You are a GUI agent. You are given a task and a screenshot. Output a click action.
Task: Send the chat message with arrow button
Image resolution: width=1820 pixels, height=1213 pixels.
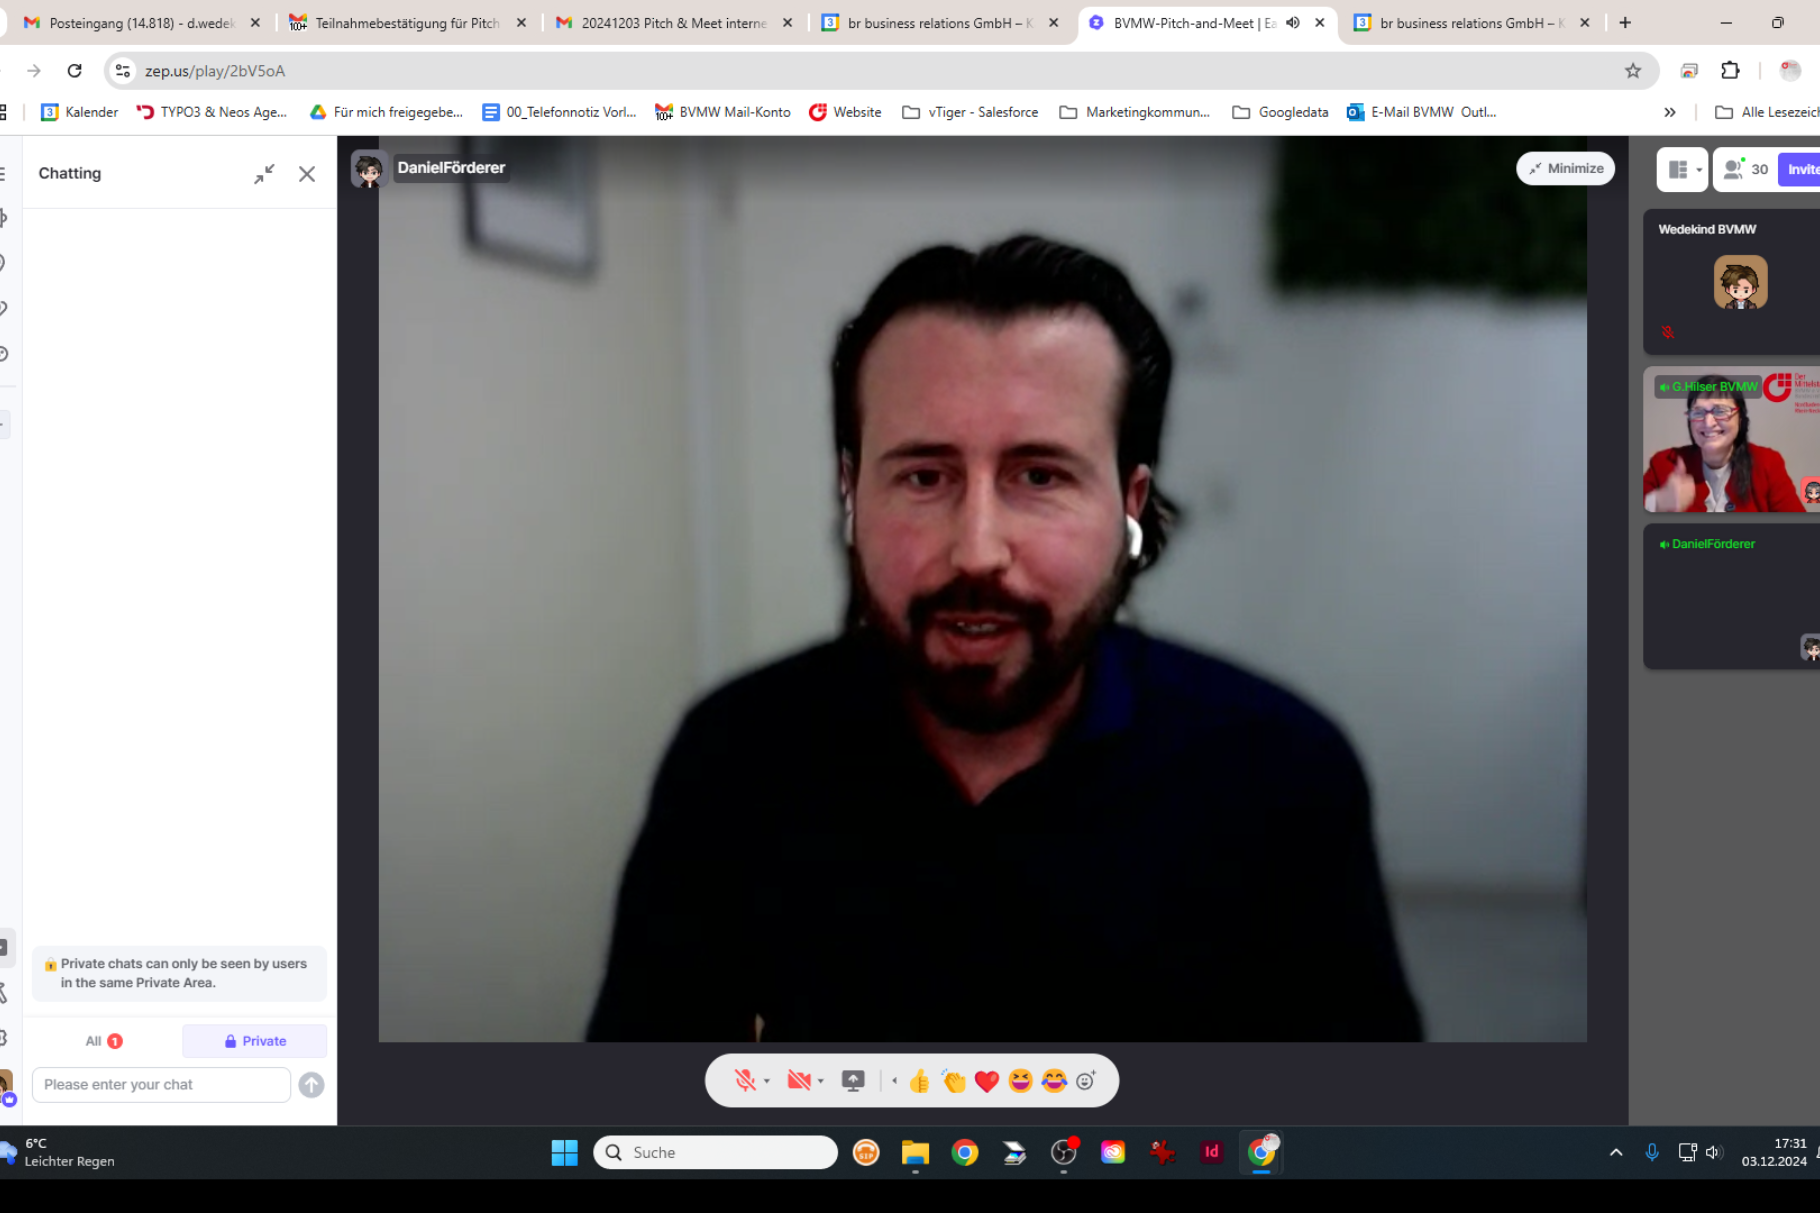[x=311, y=1085]
